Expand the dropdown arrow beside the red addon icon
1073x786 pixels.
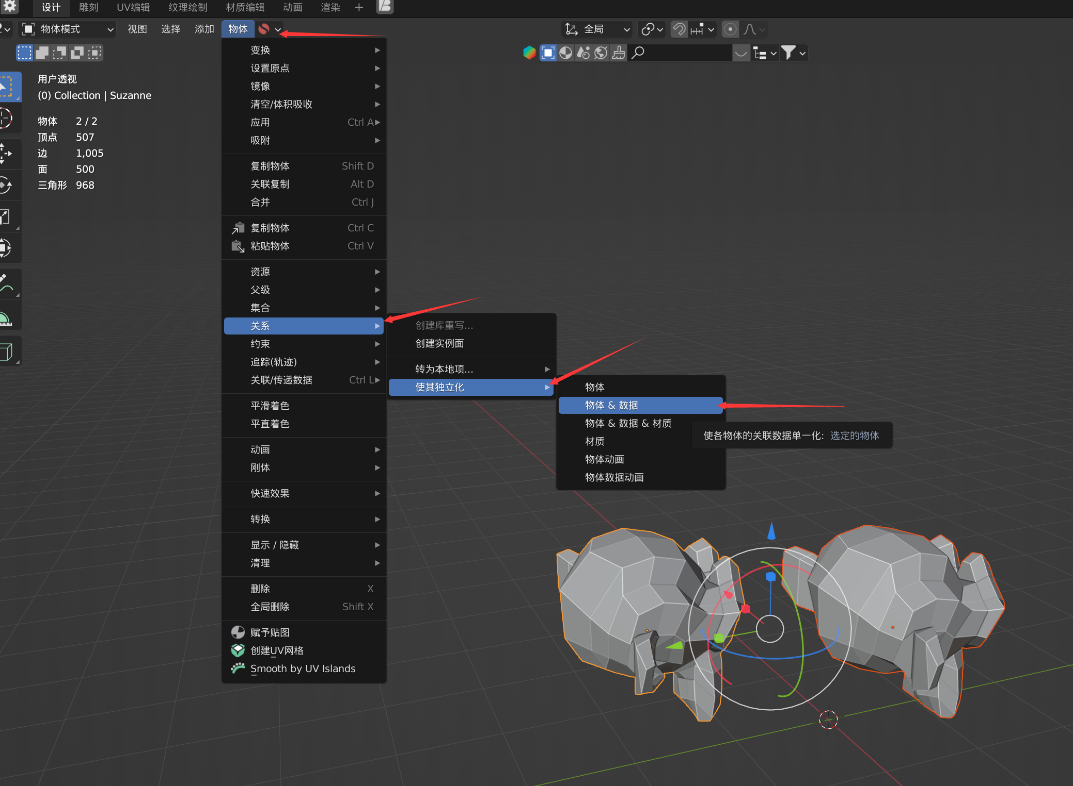[278, 29]
